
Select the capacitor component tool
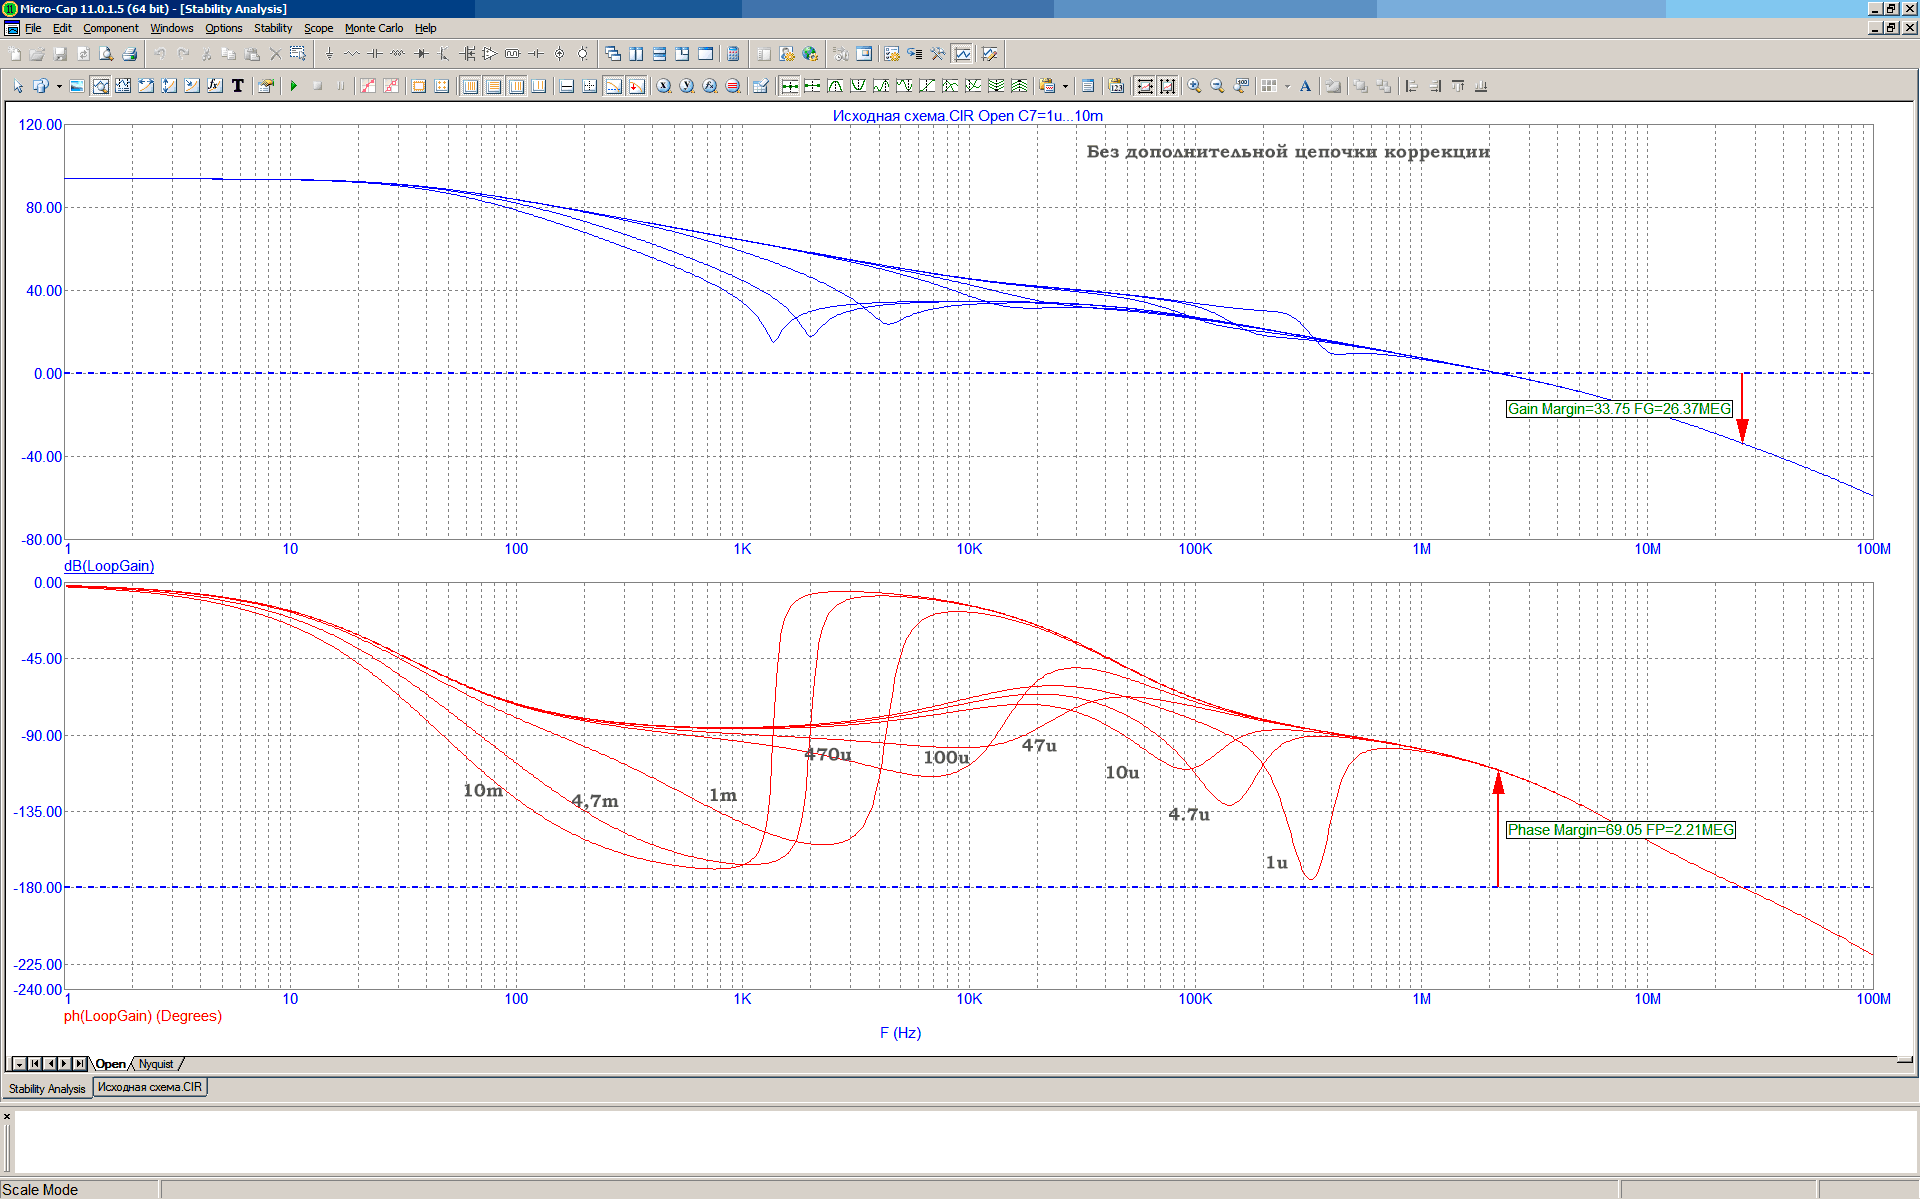click(374, 54)
